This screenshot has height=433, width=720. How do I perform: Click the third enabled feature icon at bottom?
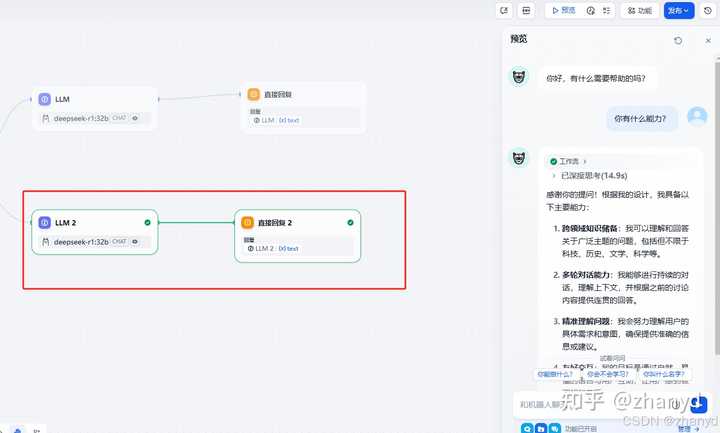tap(555, 429)
